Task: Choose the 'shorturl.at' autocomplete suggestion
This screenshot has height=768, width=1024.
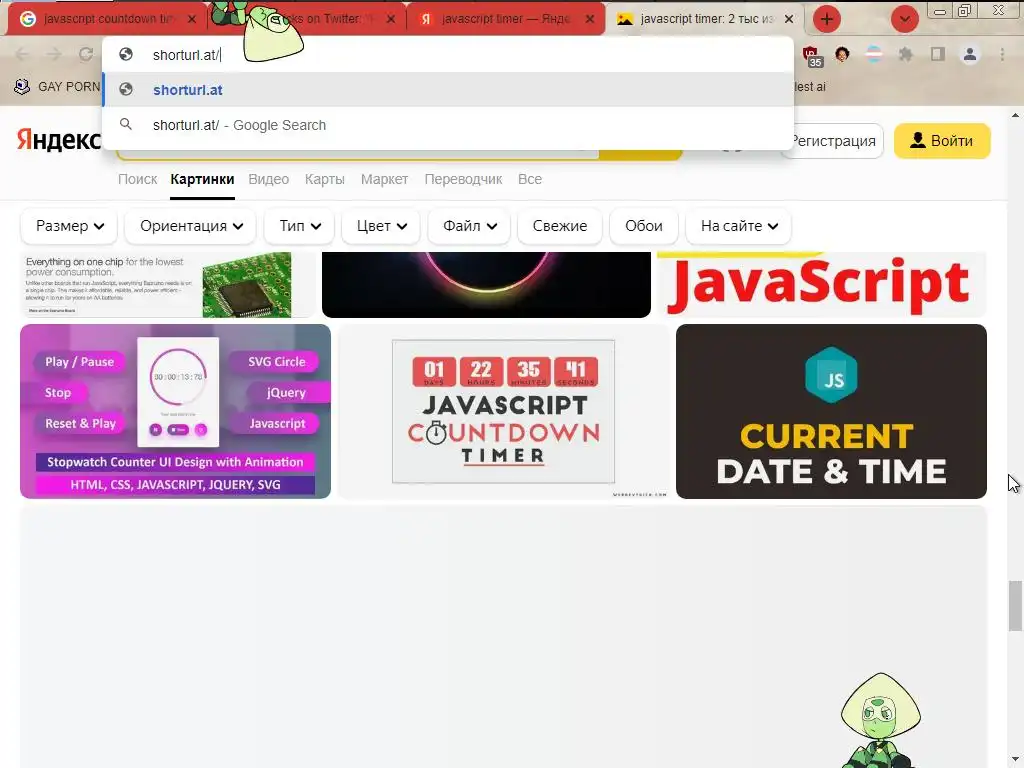Action: [448, 89]
